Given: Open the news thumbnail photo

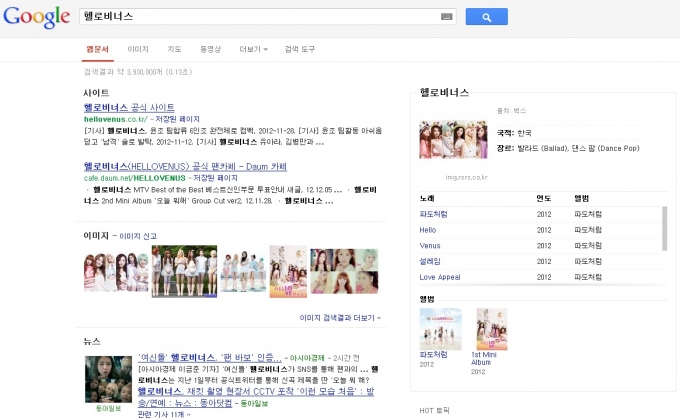Looking at the screenshot, I should pos(108,380).
